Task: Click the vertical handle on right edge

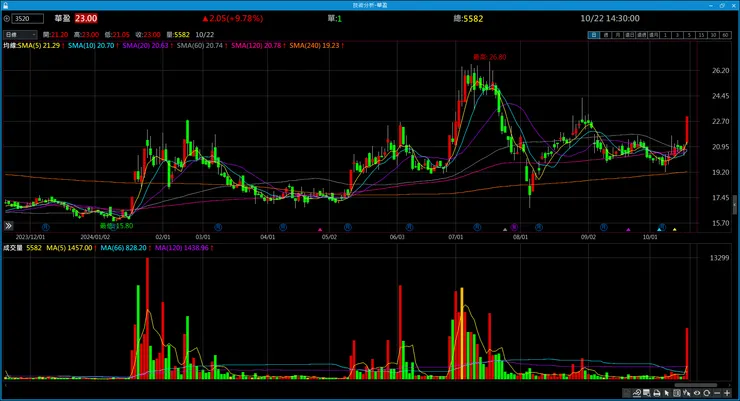Action: [x=734, y=205]
